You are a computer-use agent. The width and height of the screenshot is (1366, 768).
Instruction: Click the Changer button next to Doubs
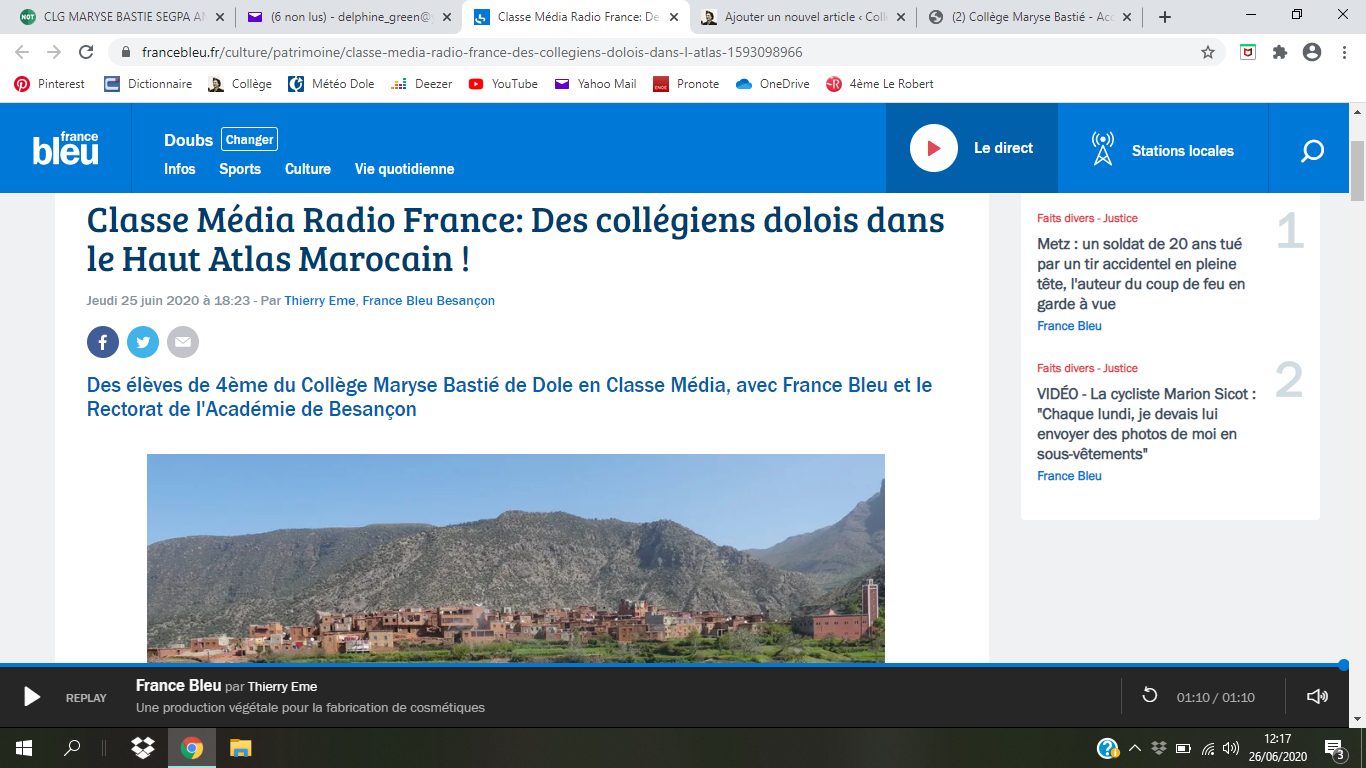click(249, 140)
